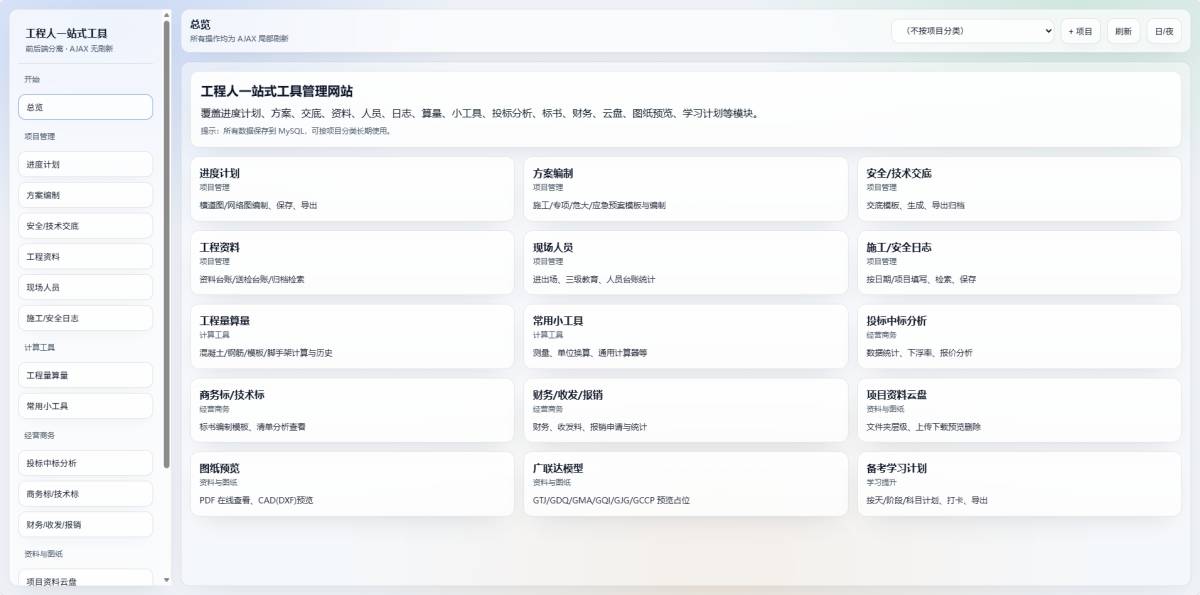Click the + 项目 button
This screenshot has width=1200, height=595.
[x=1080, y=31]
